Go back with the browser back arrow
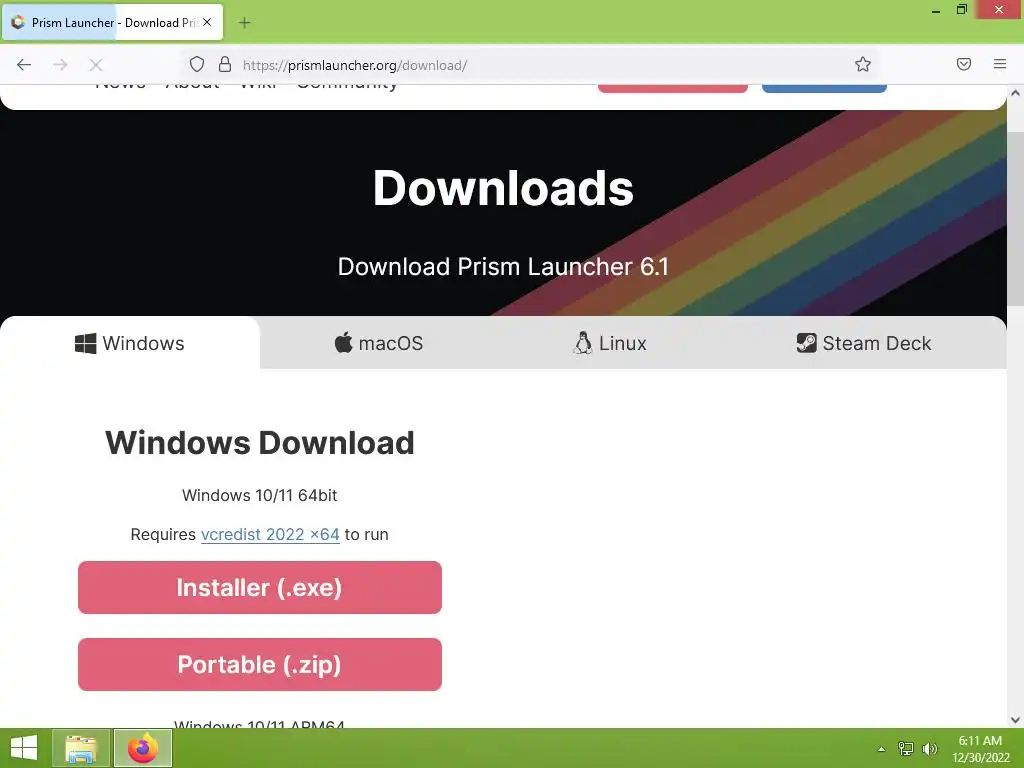This screenshot has height=768, width=1024. (24, 65)
